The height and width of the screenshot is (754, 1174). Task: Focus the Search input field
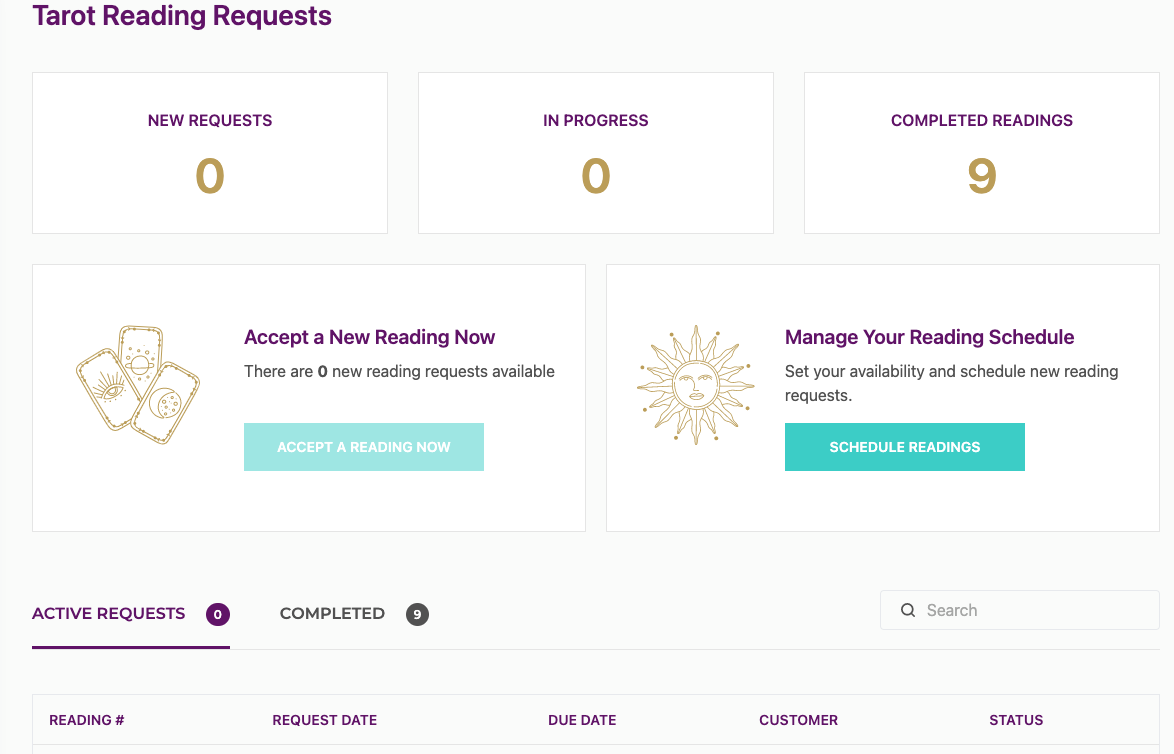(x=1020, y=610)
